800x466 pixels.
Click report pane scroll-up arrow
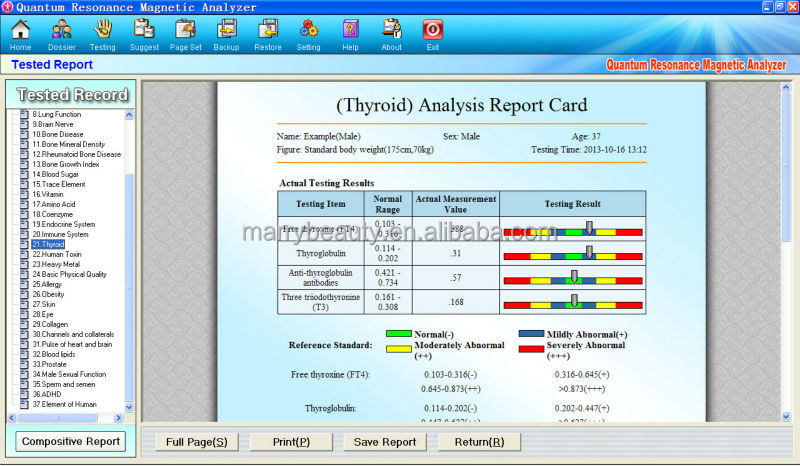click(786, 87)
